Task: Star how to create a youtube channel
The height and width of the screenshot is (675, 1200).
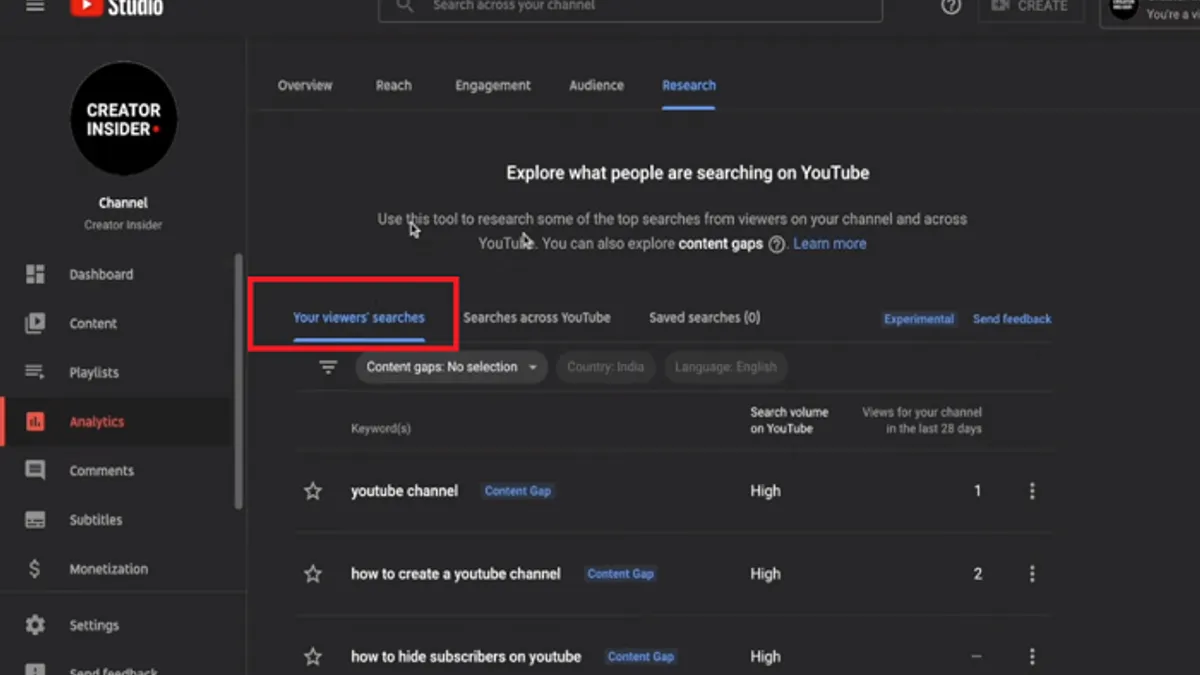Action: pyautogui.click(x=313, y=574)
